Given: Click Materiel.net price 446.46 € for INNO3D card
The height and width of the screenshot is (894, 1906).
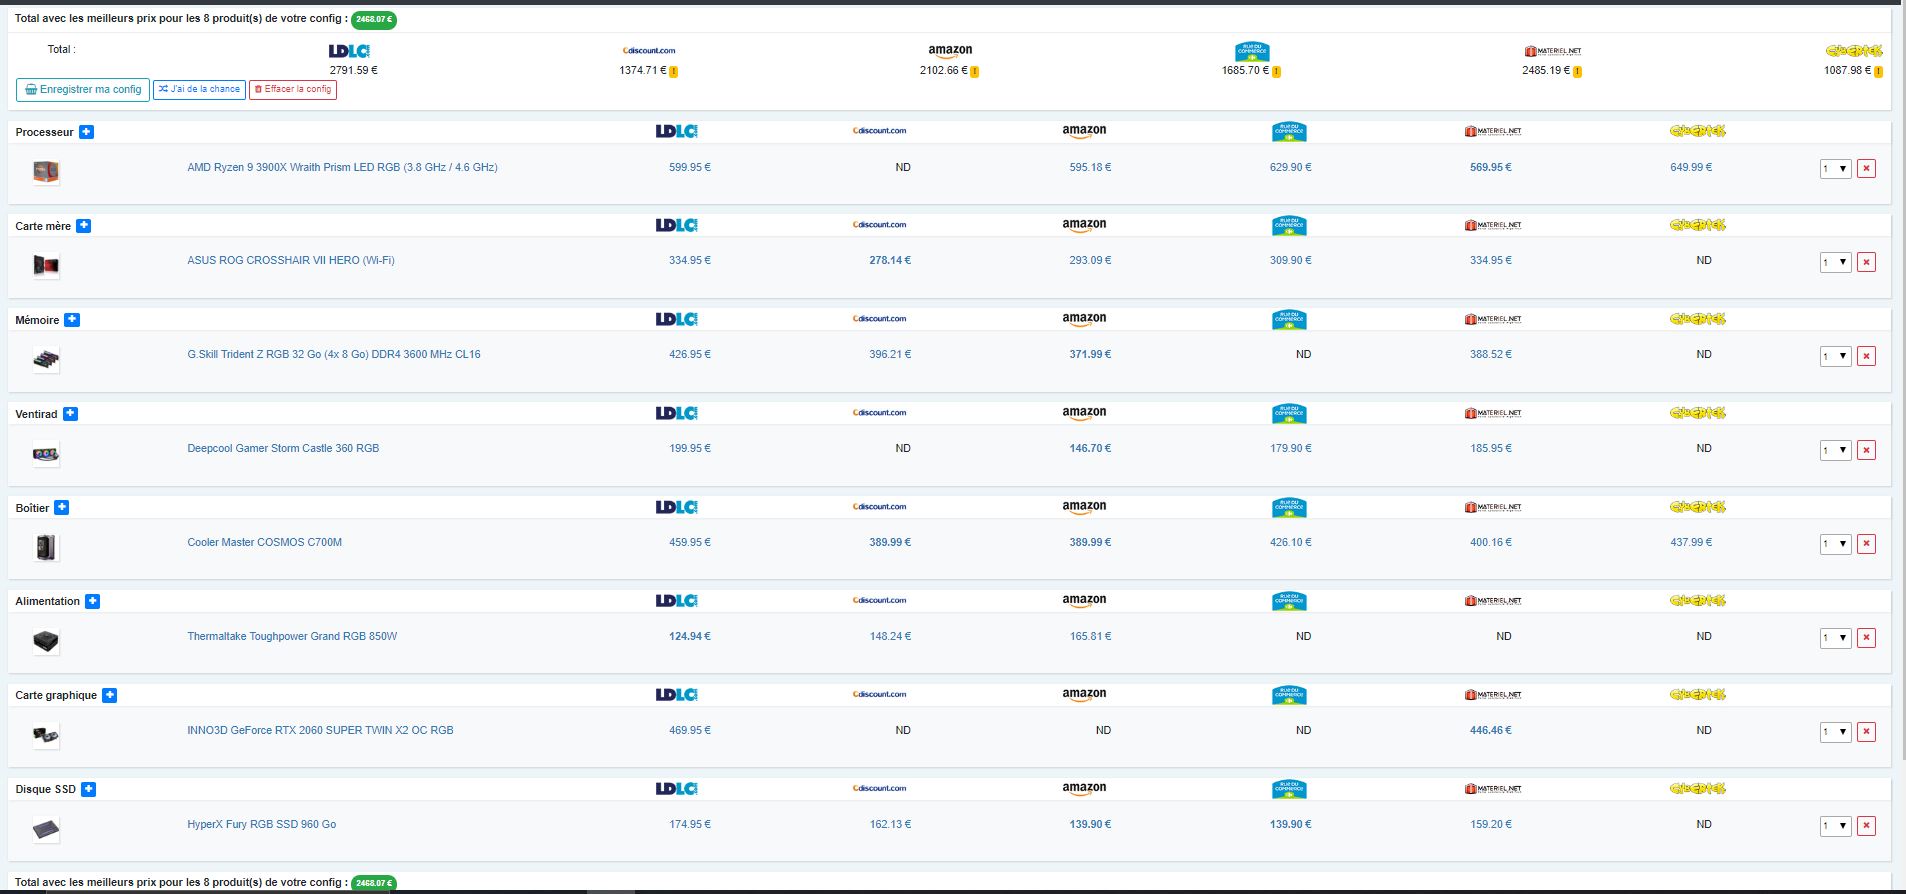Looking at the screenshot, I should 1490,730.
